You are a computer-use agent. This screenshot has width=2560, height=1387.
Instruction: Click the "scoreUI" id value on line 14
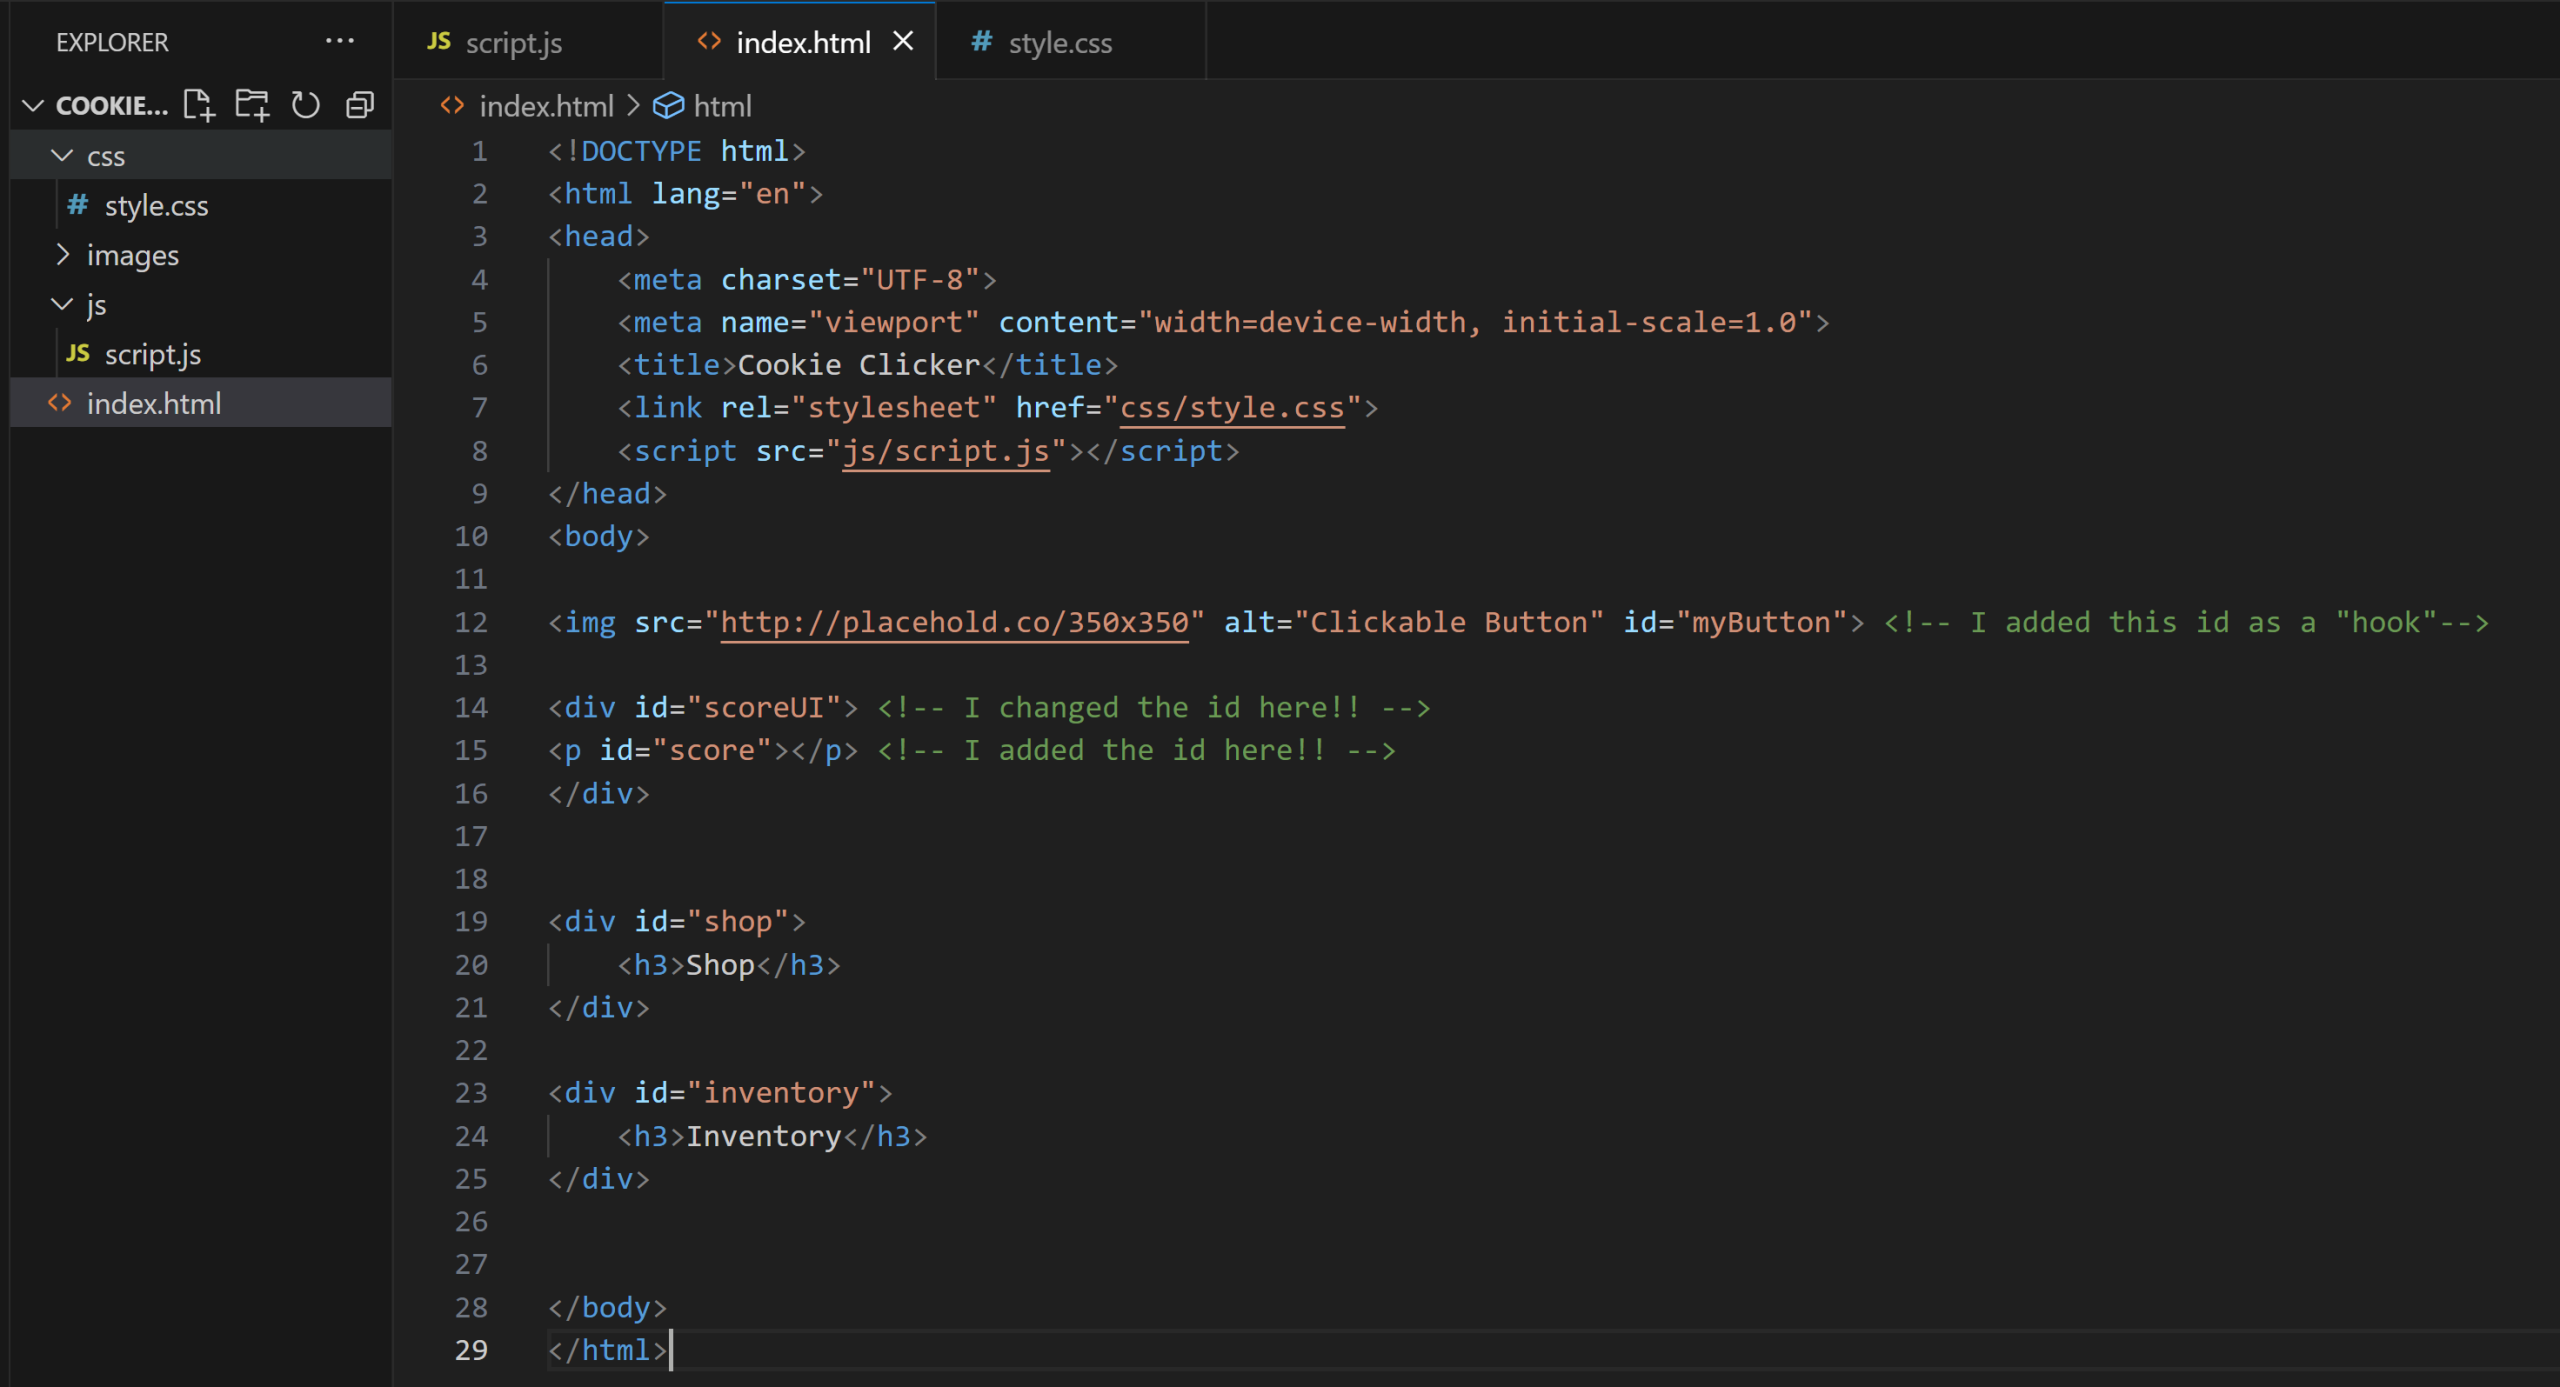tap(764, 707)
